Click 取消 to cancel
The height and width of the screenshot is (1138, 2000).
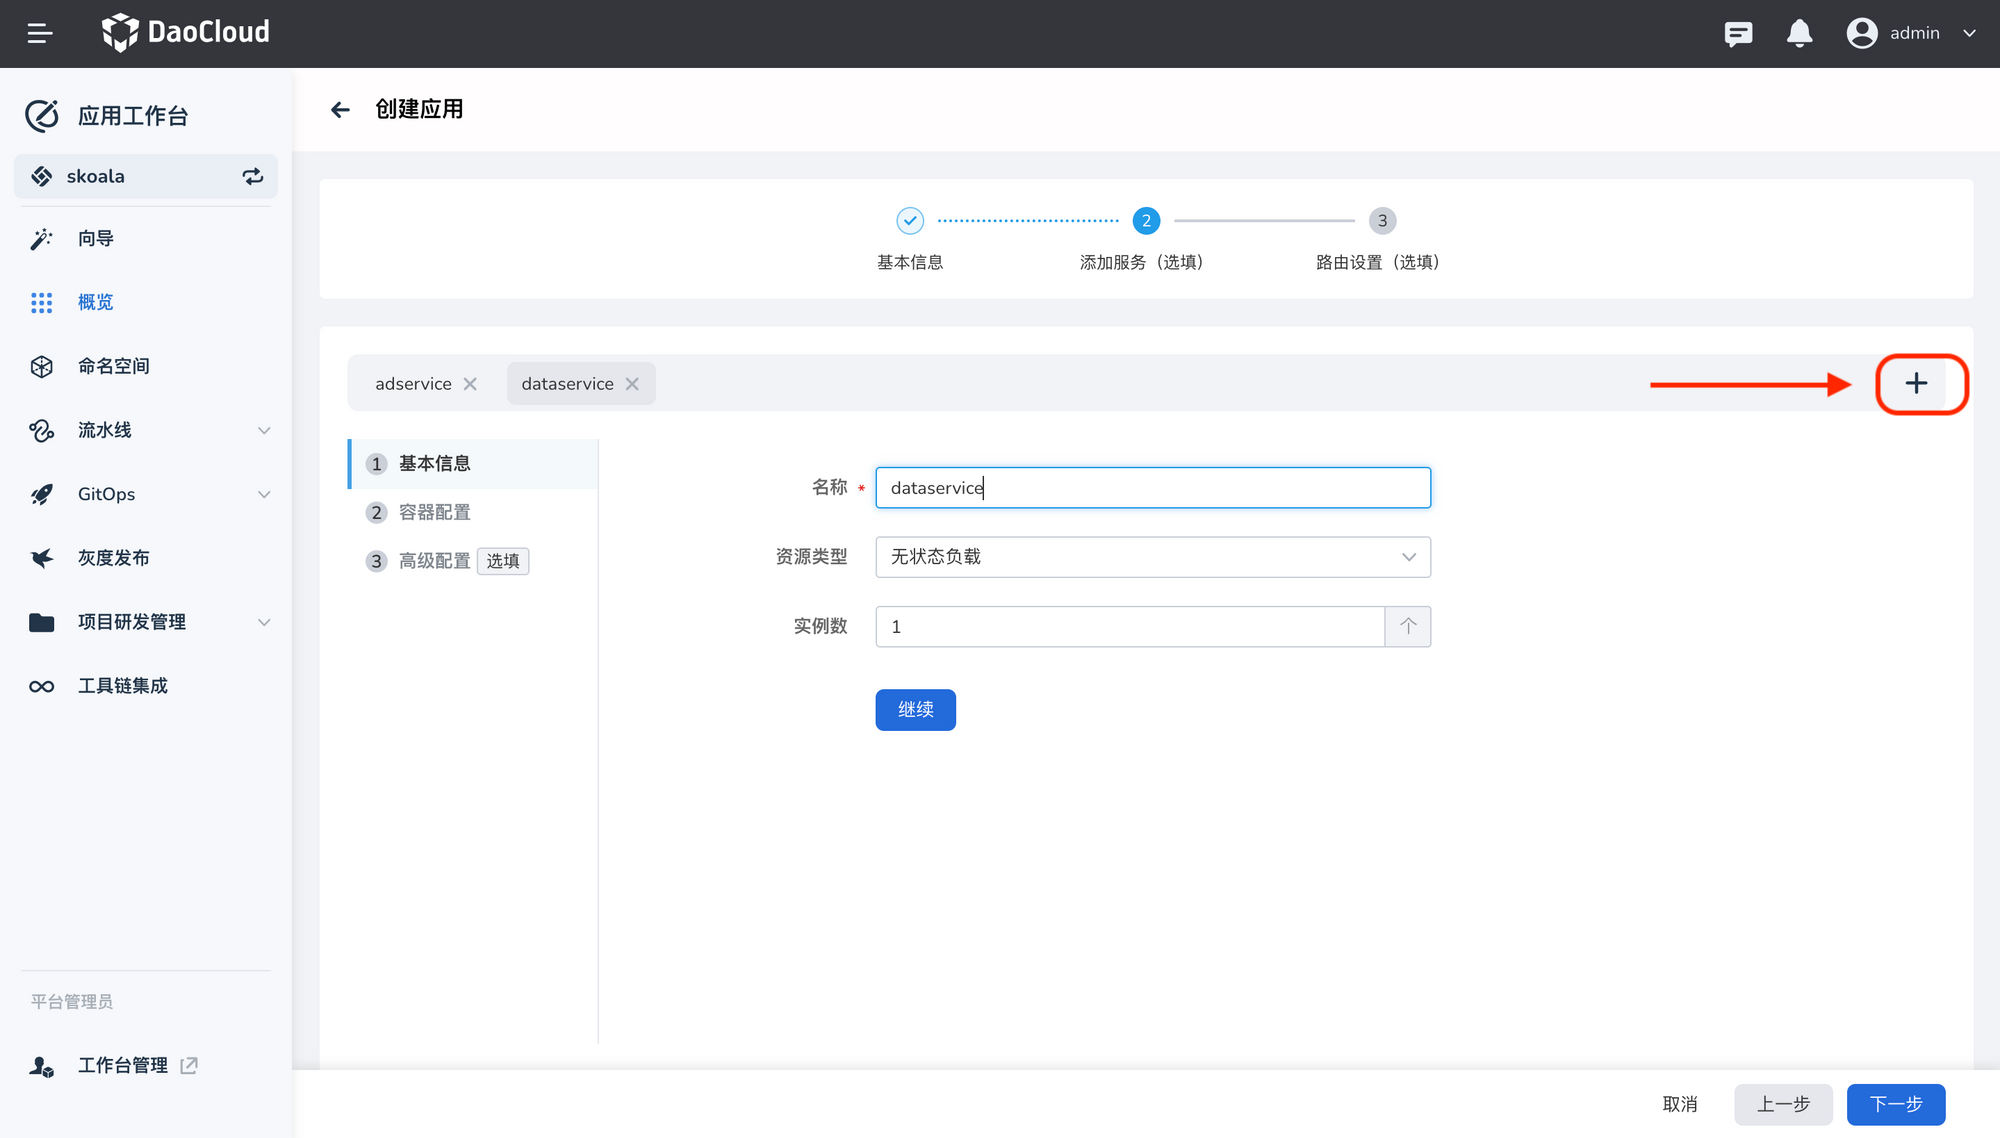(x=1680, y=1105)
